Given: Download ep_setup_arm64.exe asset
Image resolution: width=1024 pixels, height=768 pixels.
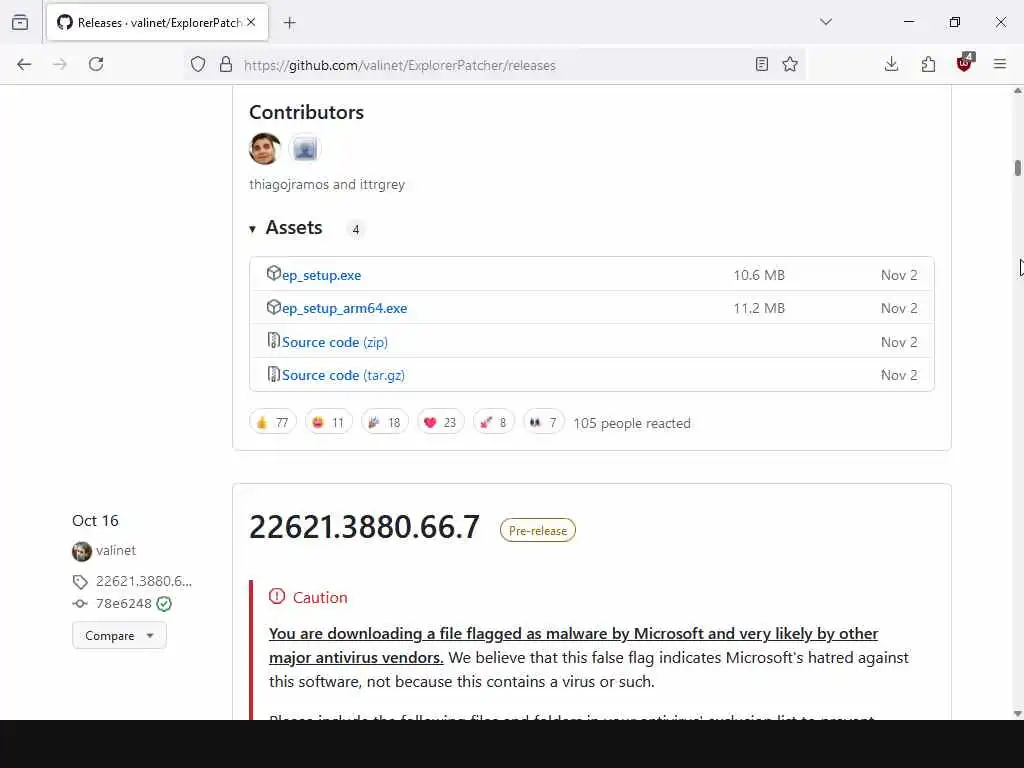Looking at the screenshot, I should click(x=345, y=308).
